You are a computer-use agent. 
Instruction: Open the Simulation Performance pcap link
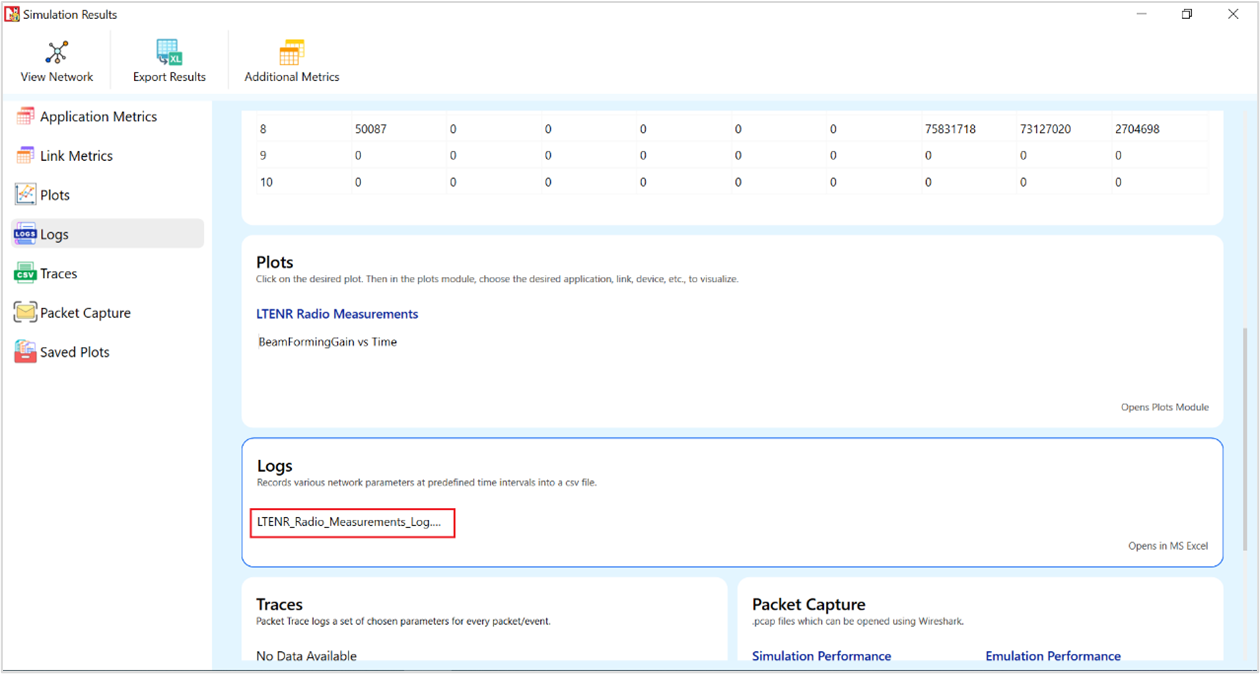coord(821,656)
